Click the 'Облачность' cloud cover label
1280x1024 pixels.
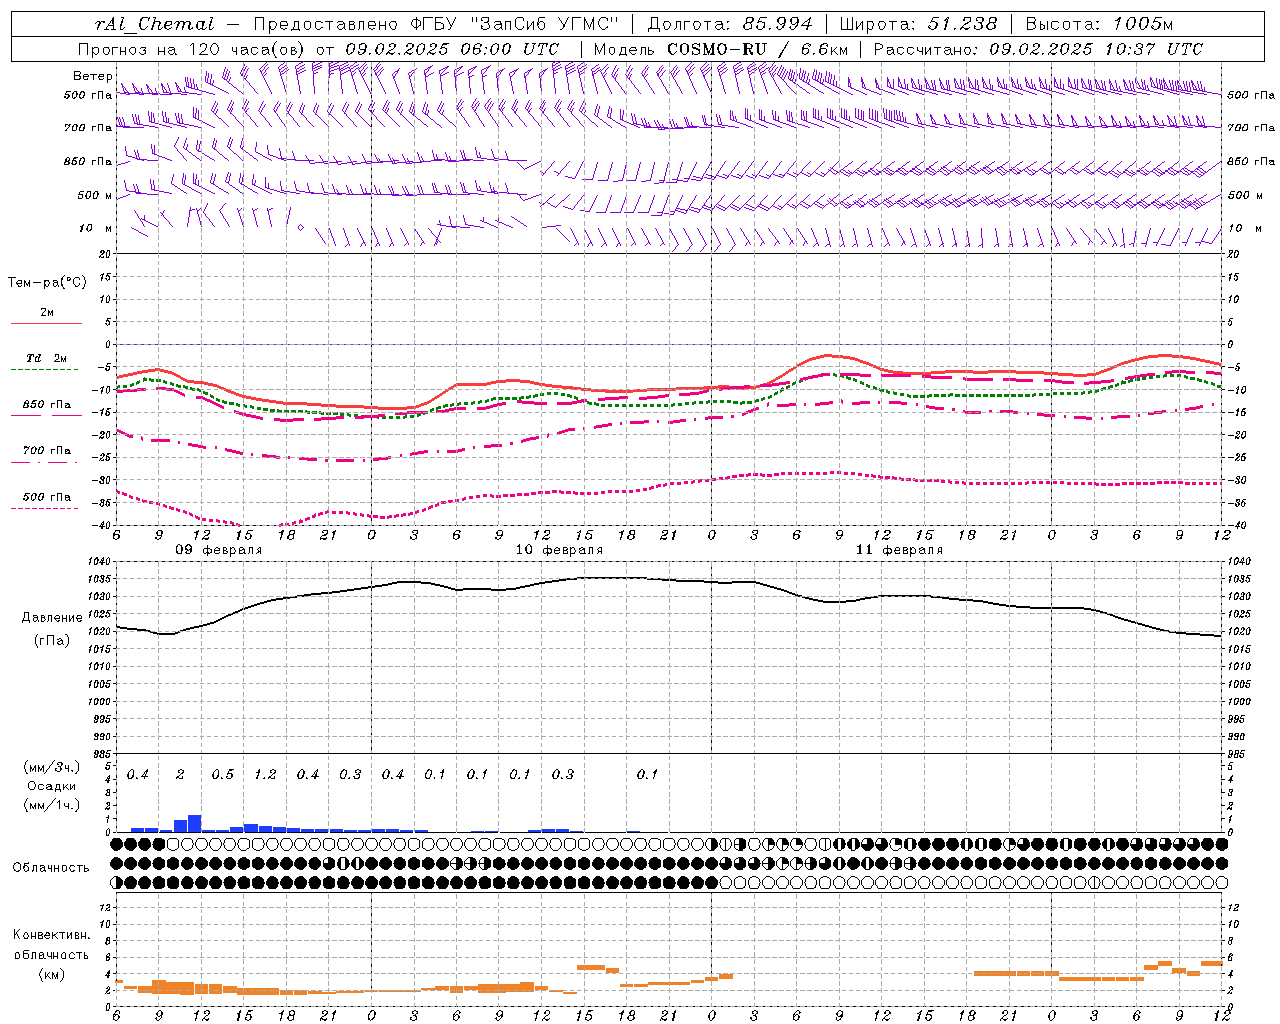click(51, 868)
